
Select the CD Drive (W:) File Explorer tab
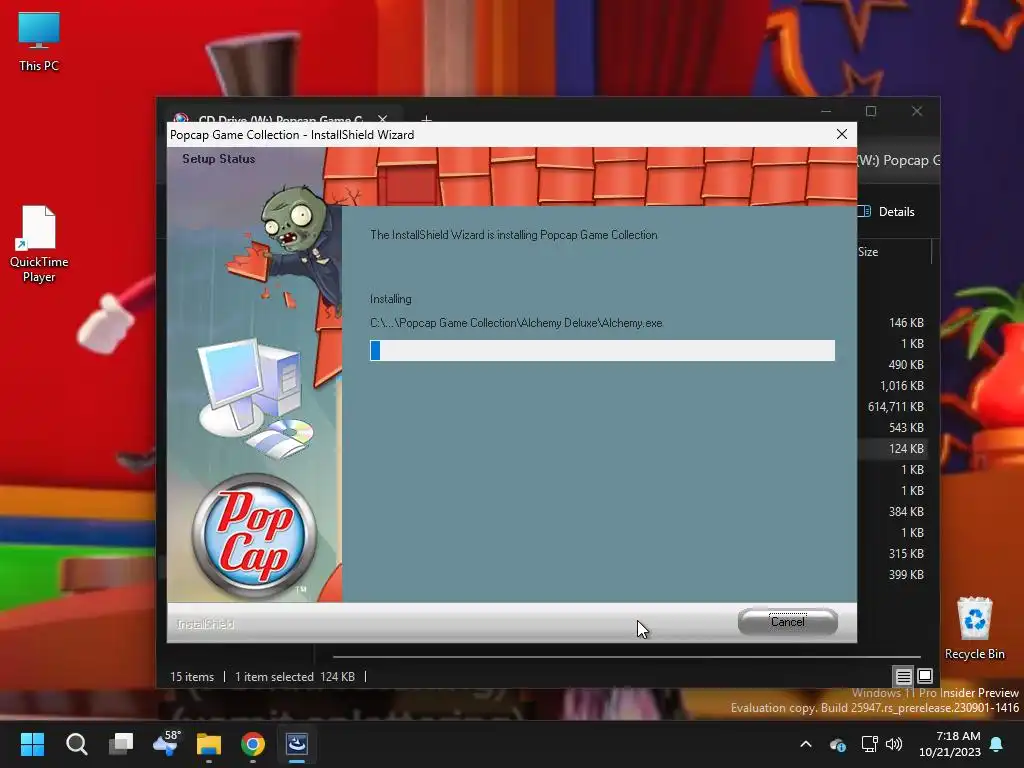pos(280,118)
